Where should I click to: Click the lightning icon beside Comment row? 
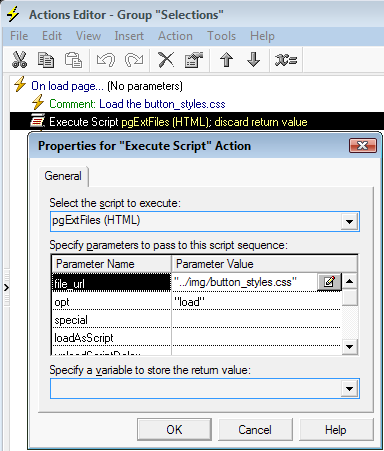[38, 102]
